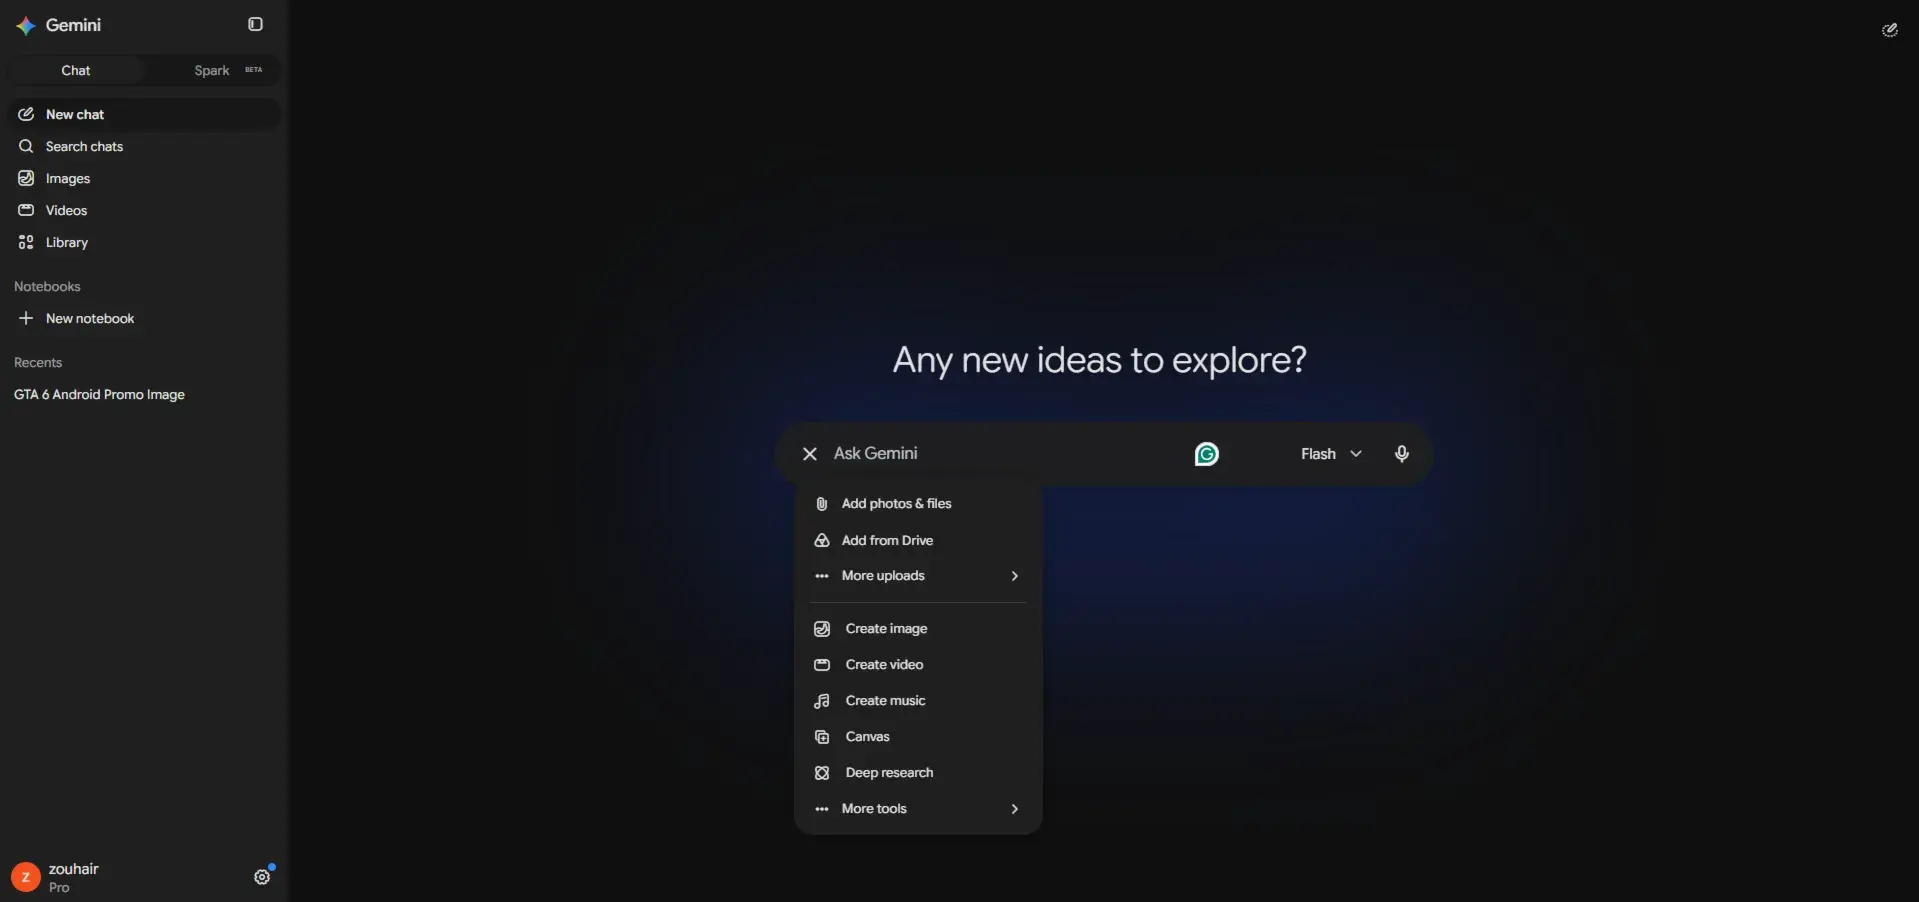Click the Notebooks section label
The image size is (1919, 902).
click(x=47, y=286)
